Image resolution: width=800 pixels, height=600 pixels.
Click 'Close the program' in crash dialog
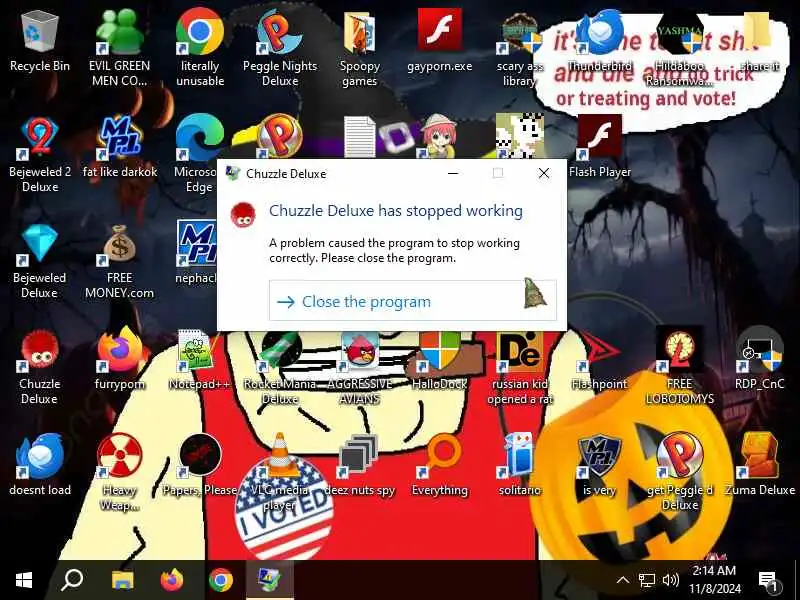pos(413,301)
